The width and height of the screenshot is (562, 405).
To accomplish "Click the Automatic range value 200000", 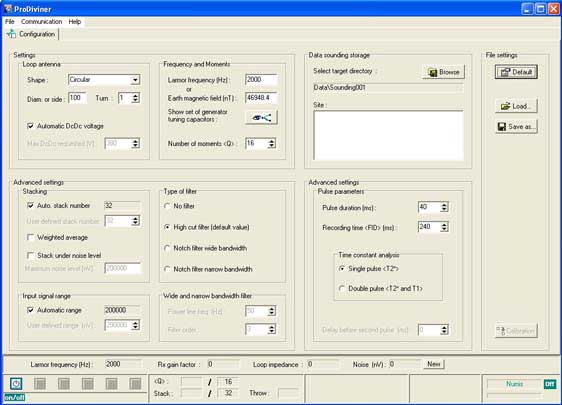I will (122, 310).
